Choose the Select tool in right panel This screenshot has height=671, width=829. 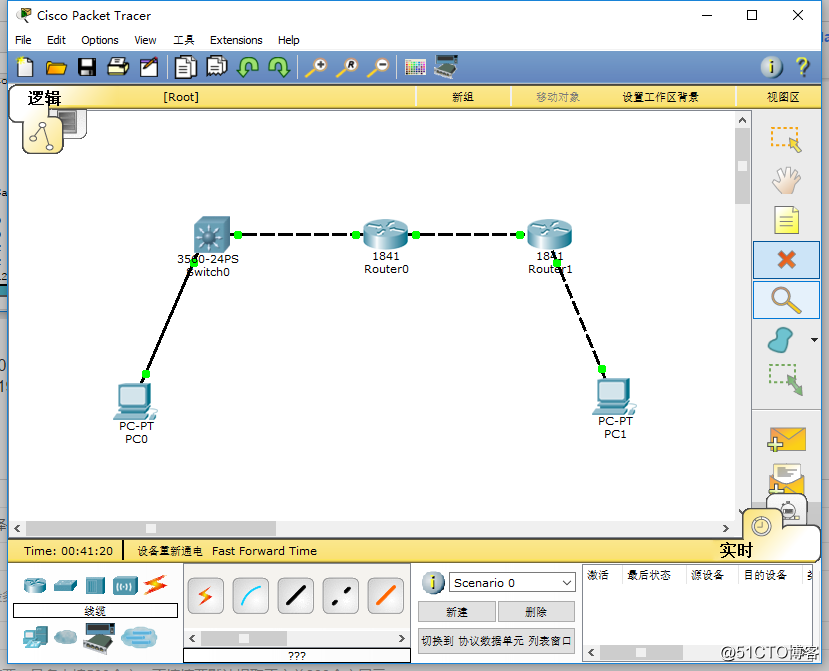[786, 139]
